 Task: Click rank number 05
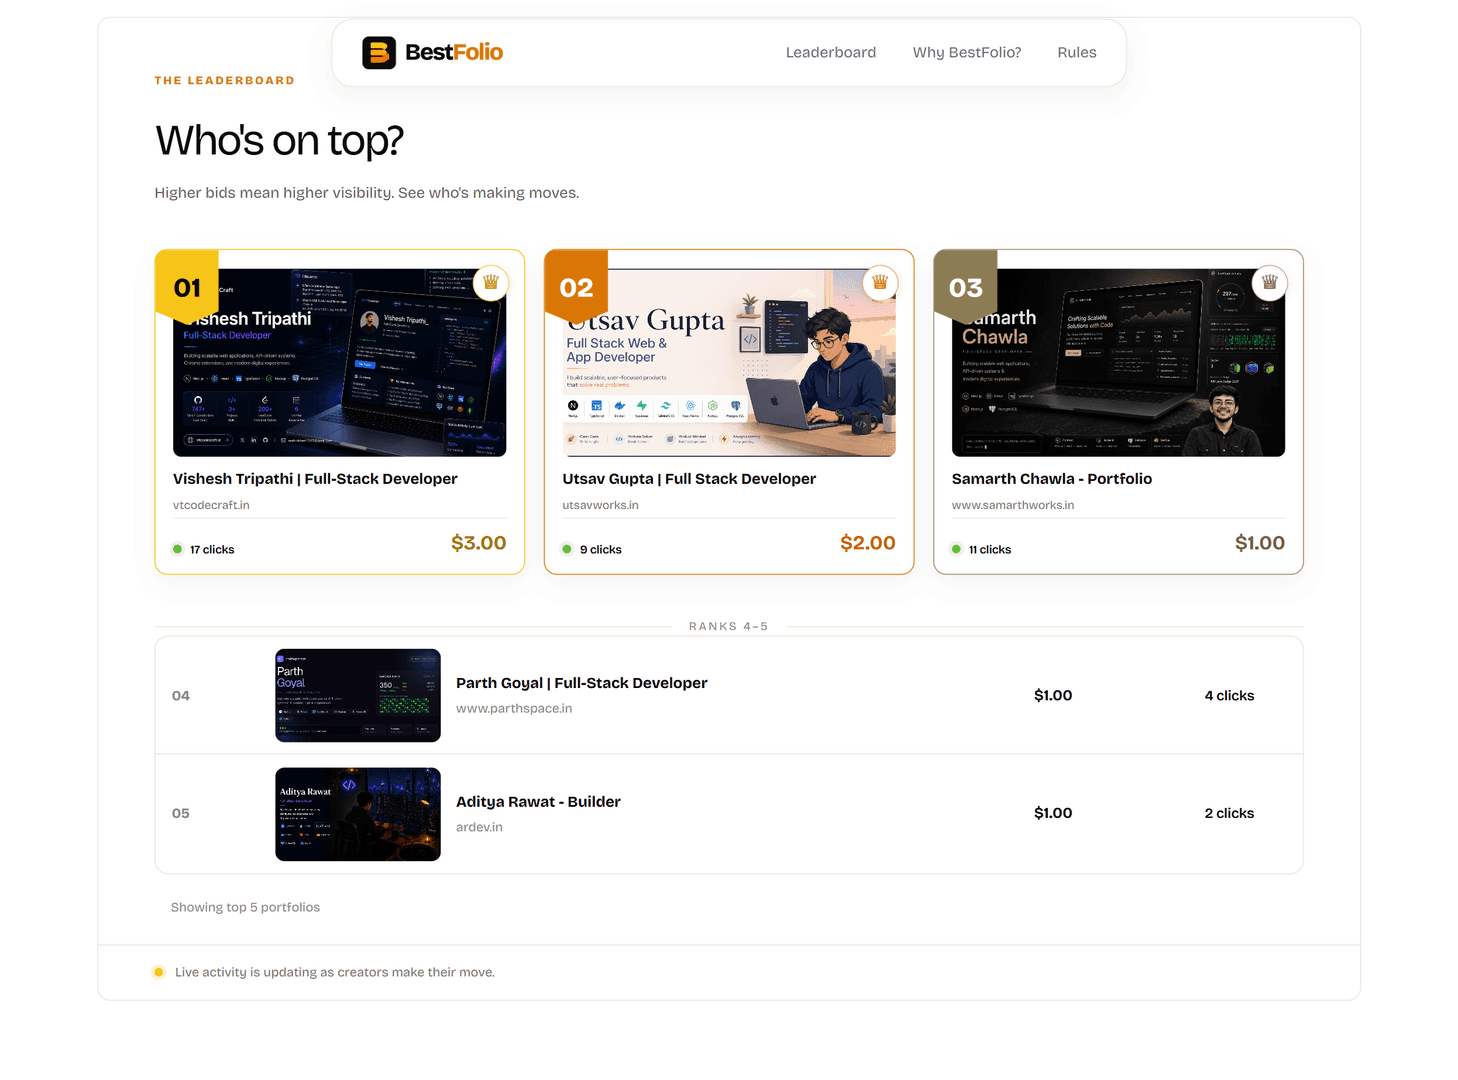pyautogui.click(x=181, y=813)
